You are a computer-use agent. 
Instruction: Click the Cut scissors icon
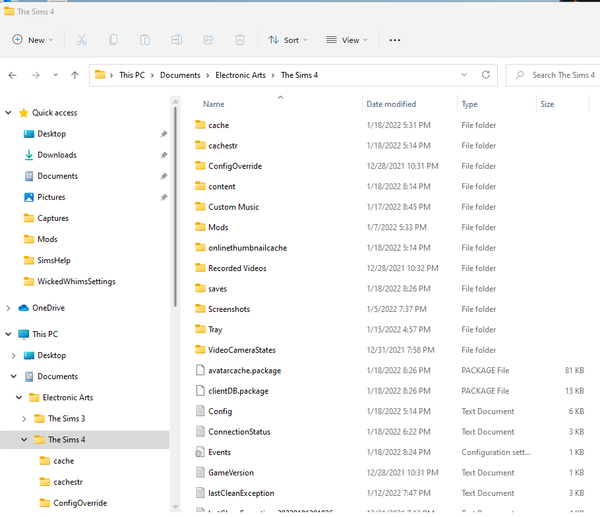(x=82, y=40)
